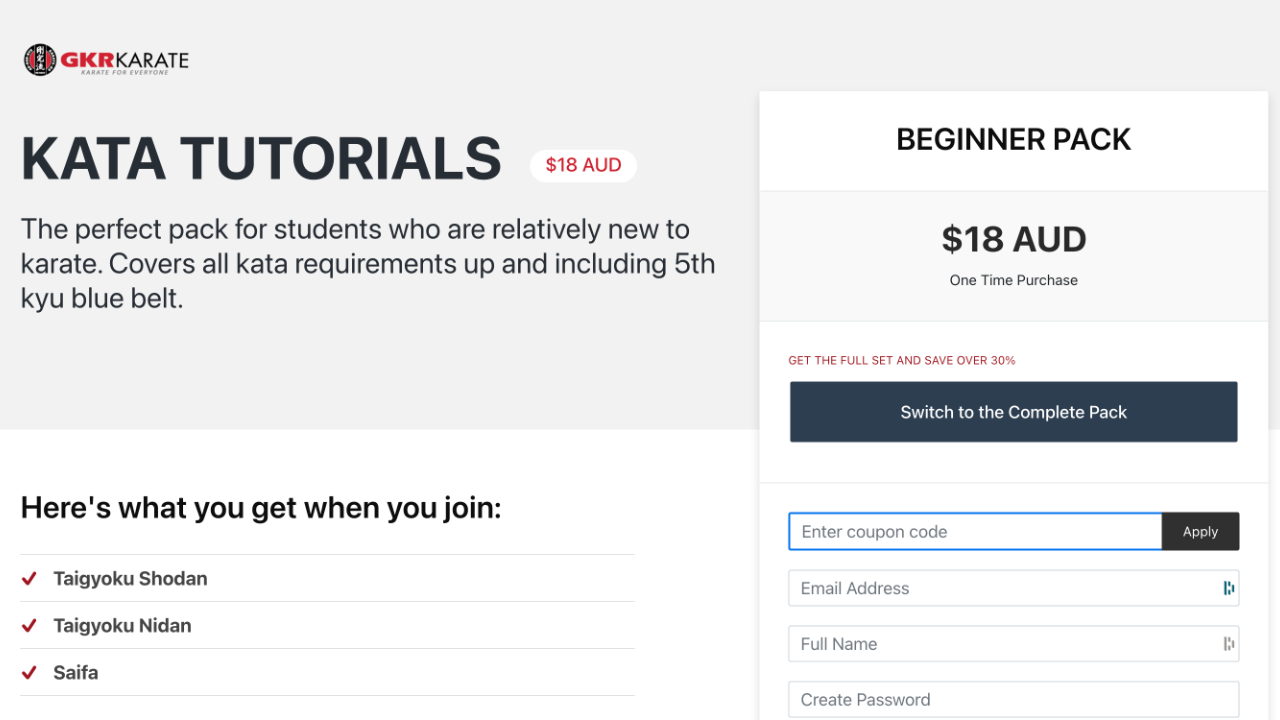Image resolution: width=1280 pixels, height=720 pixels.
Task: Click the red full set savings notice
Action: (x=902, y=360)
